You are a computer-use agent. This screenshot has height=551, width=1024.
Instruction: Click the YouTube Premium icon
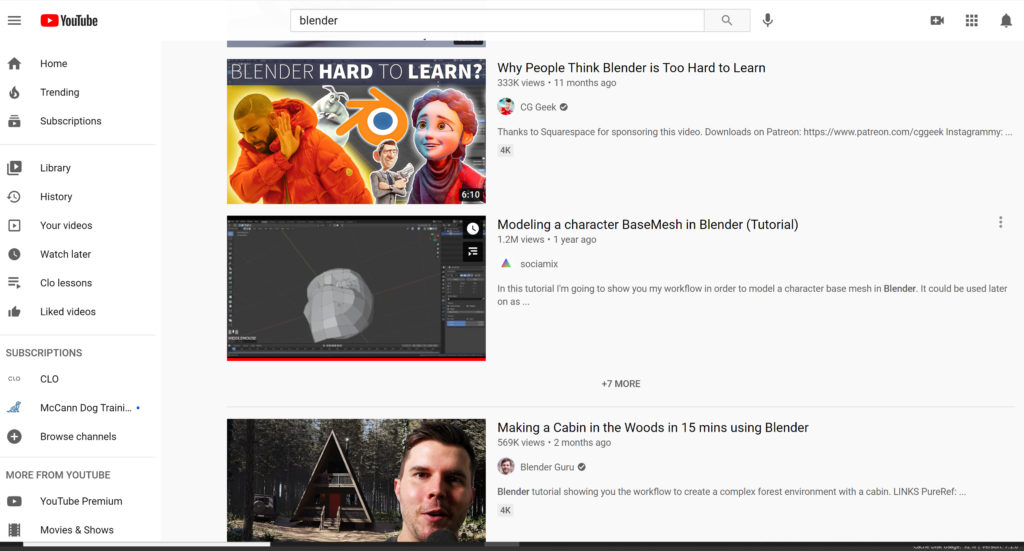14,501
